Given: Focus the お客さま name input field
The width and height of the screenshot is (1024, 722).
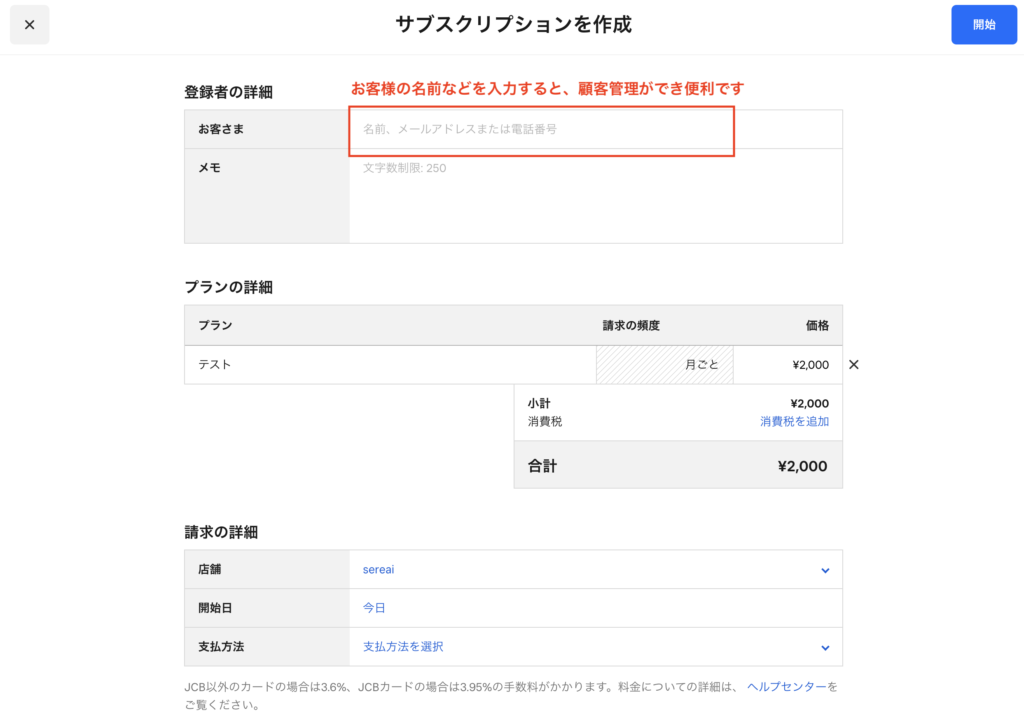Looking at the screenshot, I should tap(540, 130).
